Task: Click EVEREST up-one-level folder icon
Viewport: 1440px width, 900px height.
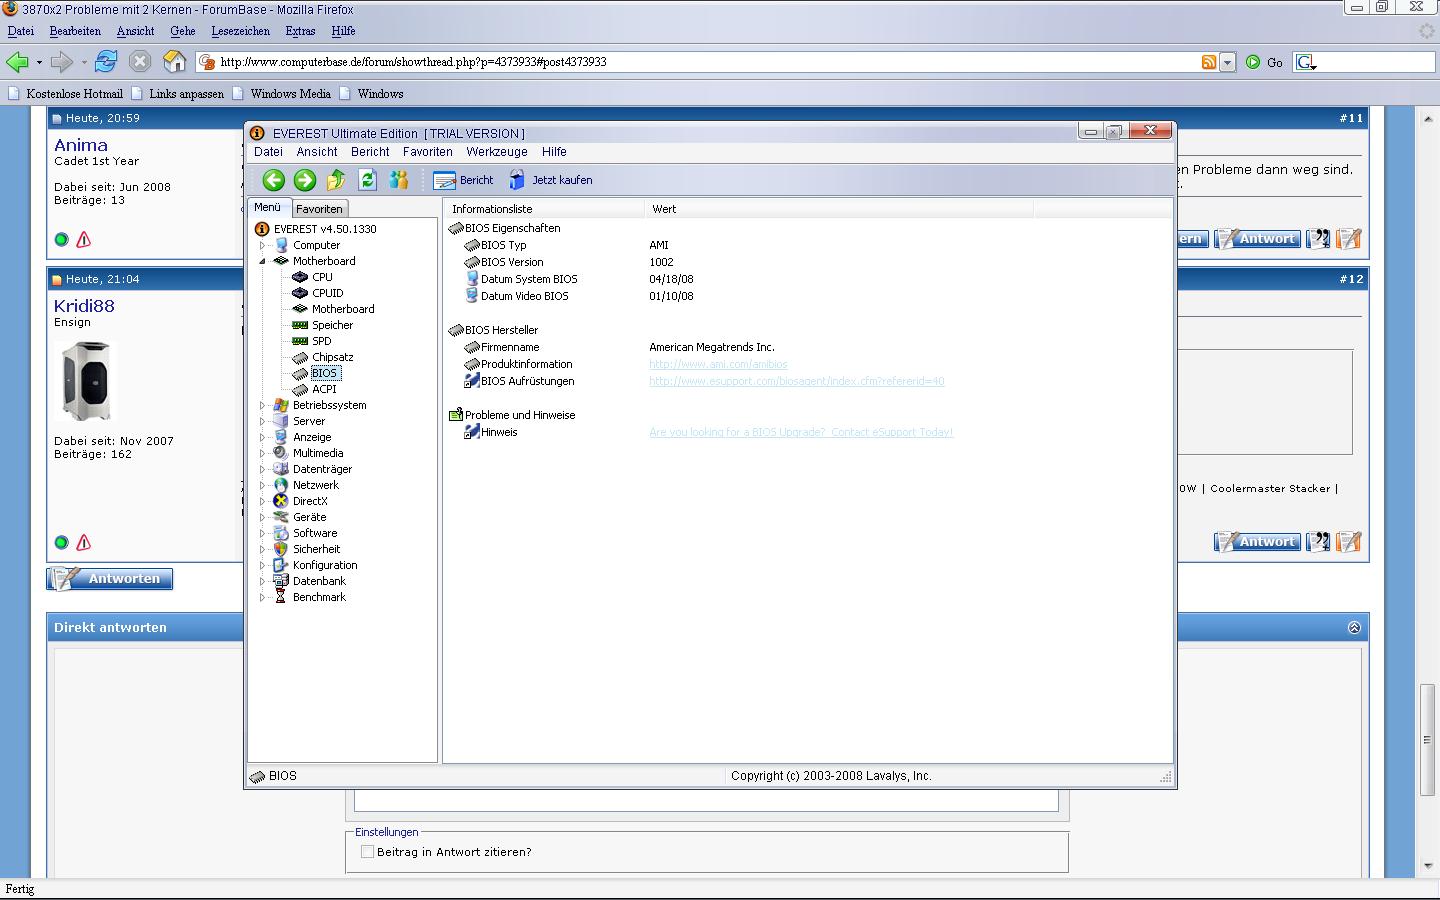Action: coord(336,180)
